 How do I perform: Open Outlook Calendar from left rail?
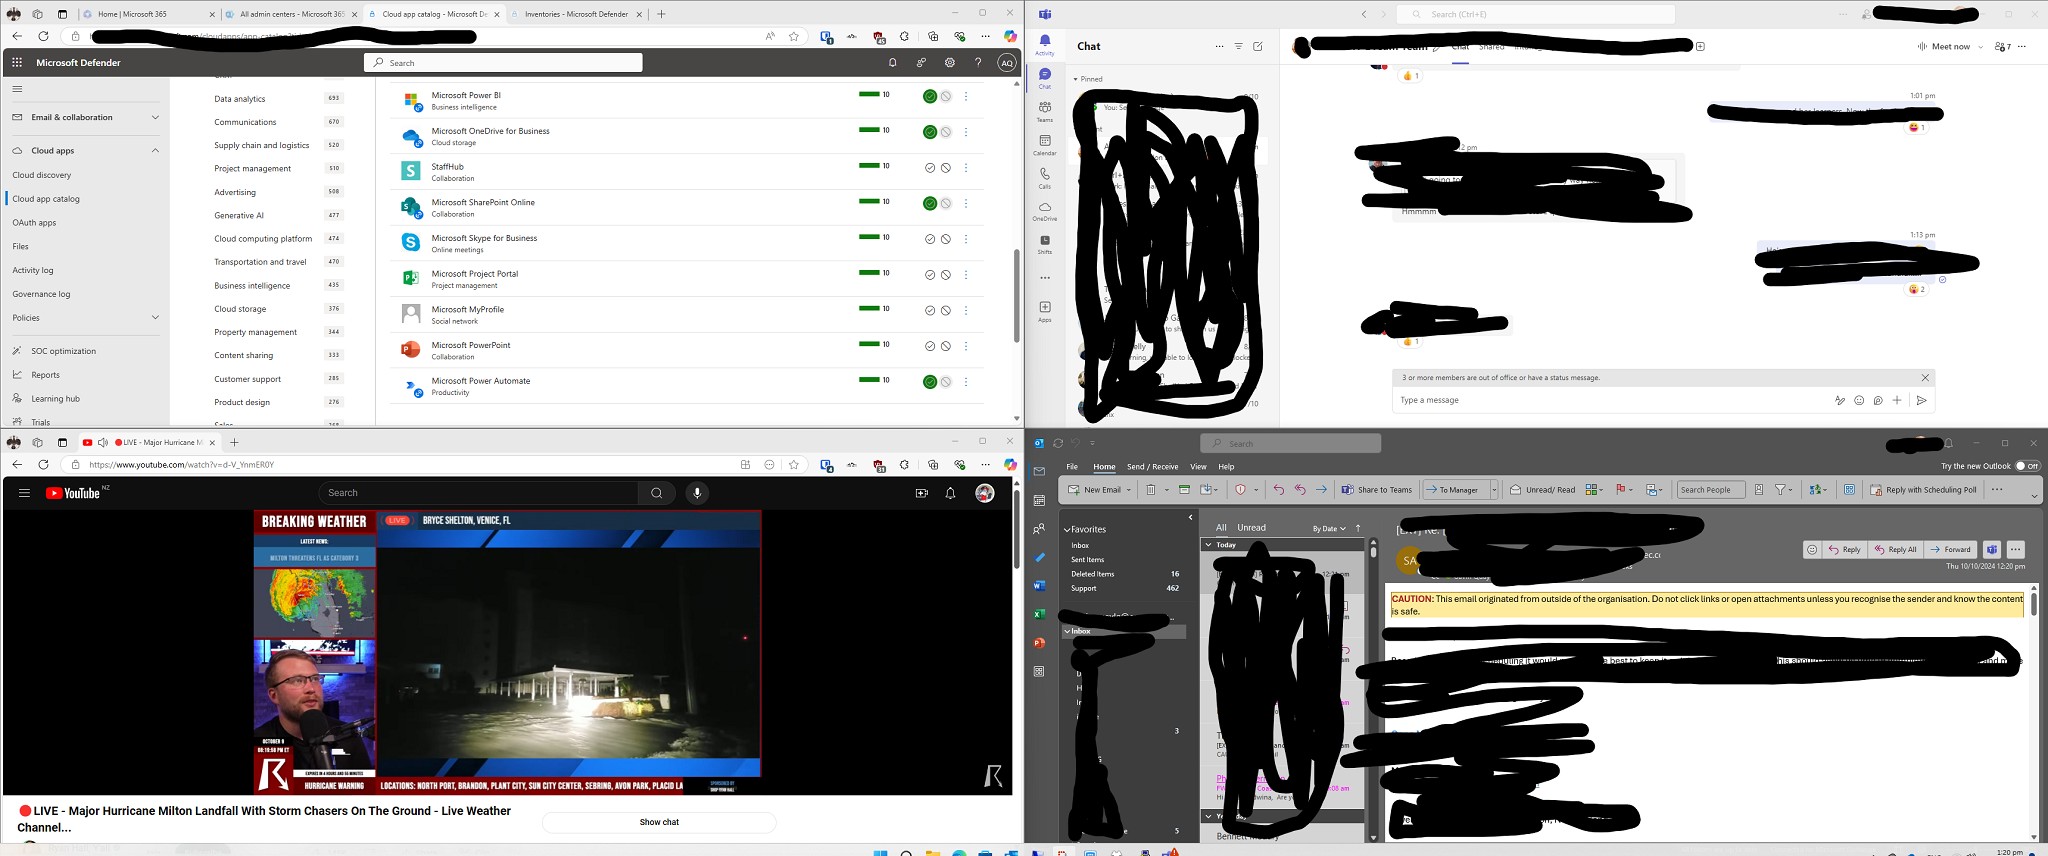pos(1039,500)
